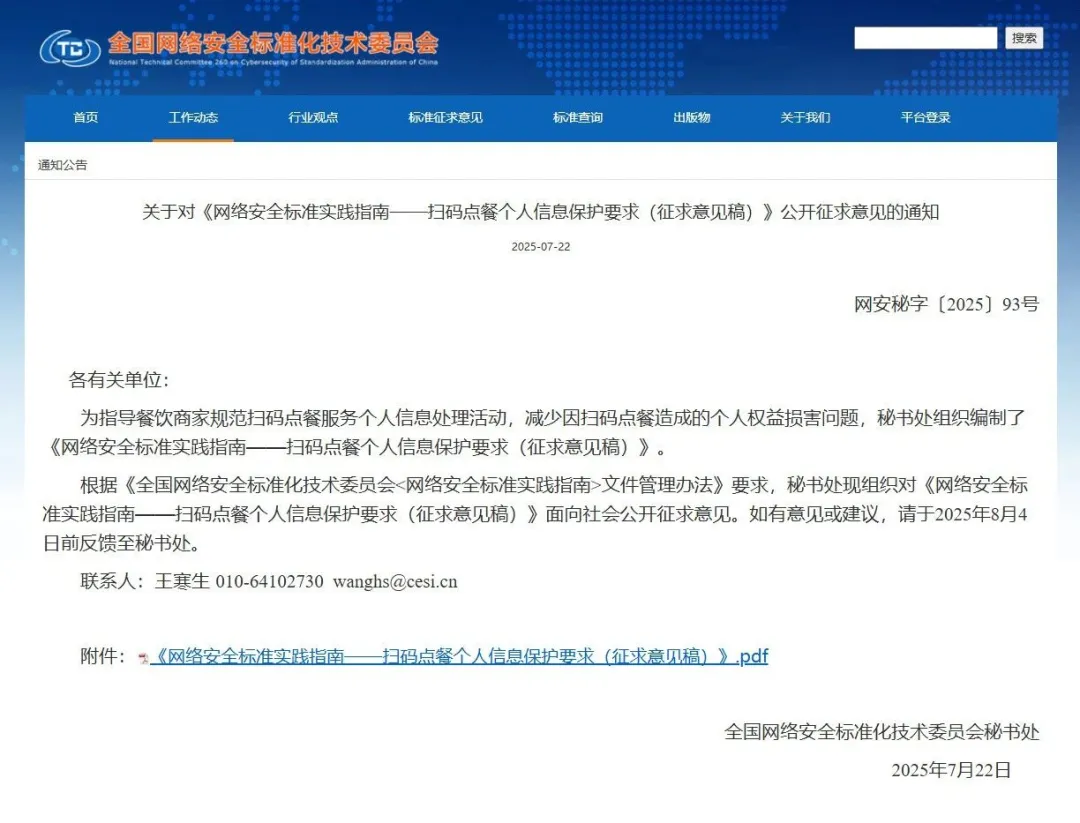This screenshot has width=1080, height=823.
Task: Click the 全国网络安全标准化技术委员会 site title in the header
Action: [272, 43]
